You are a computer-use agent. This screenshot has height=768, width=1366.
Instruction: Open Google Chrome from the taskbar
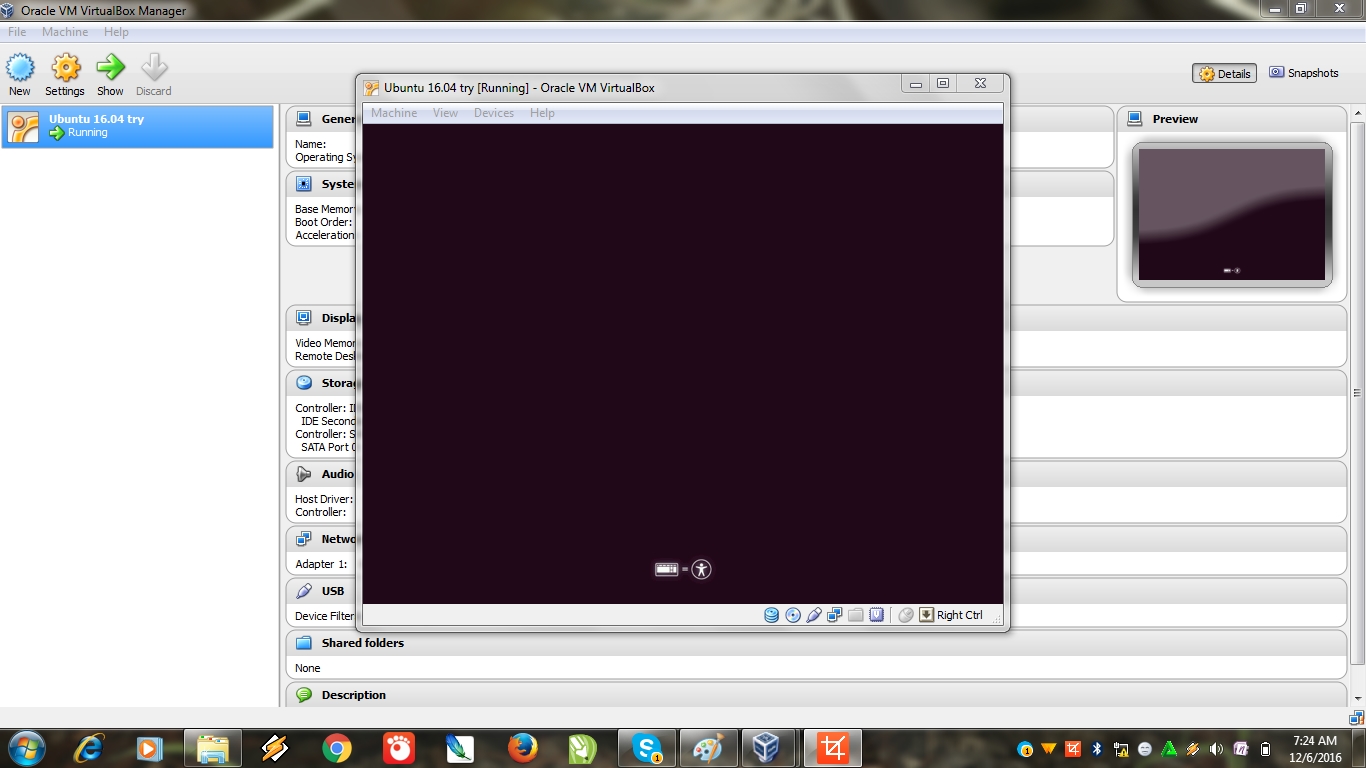337,748
